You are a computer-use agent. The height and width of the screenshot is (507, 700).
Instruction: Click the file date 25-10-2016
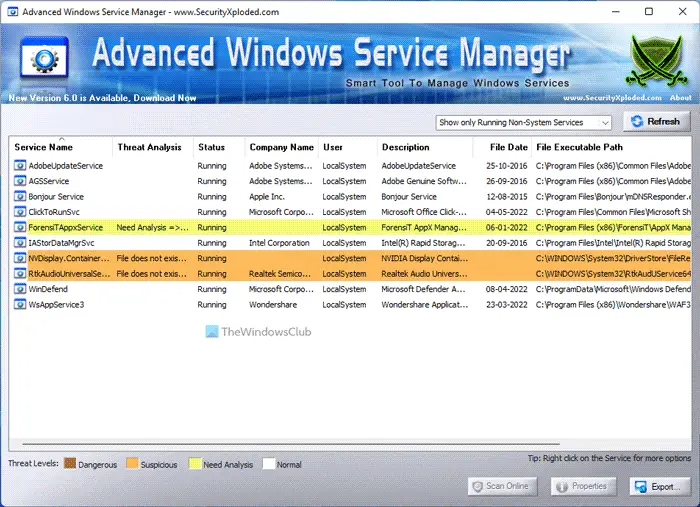pos(507,166)
